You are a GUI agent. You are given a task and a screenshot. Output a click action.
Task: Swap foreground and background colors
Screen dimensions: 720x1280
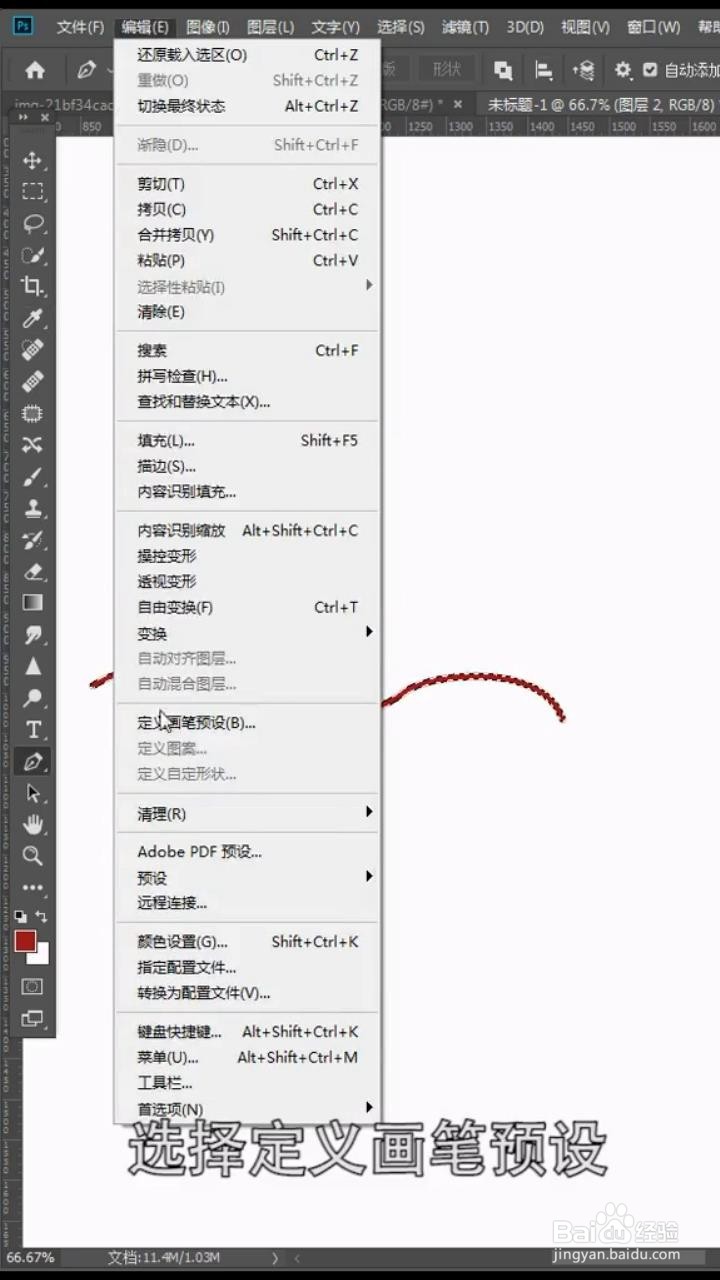(x=41, y=916)
